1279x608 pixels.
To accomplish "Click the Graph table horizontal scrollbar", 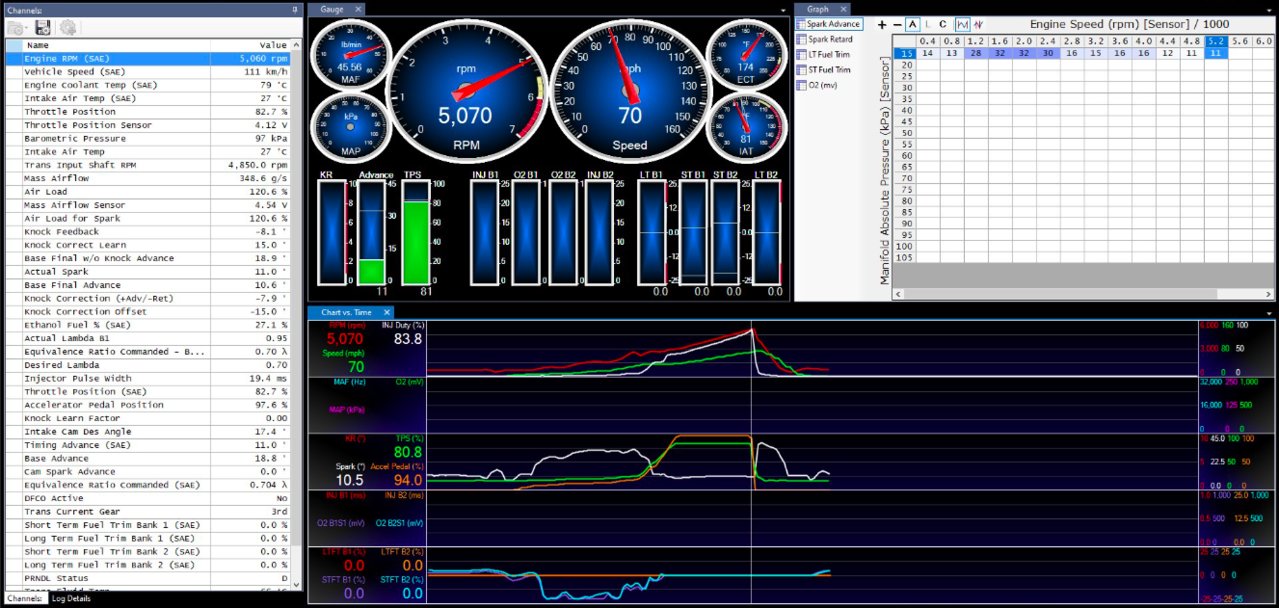I will [1083, 294].
